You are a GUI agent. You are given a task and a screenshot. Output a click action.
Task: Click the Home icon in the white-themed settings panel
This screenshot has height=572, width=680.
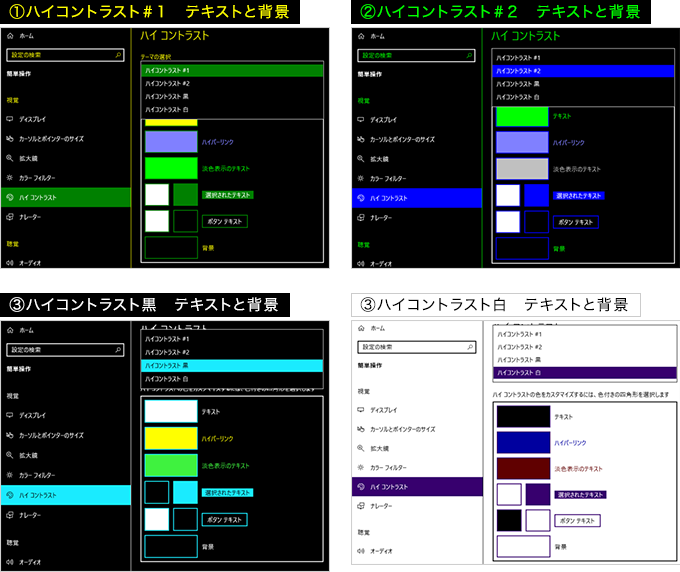coord(361,328)
